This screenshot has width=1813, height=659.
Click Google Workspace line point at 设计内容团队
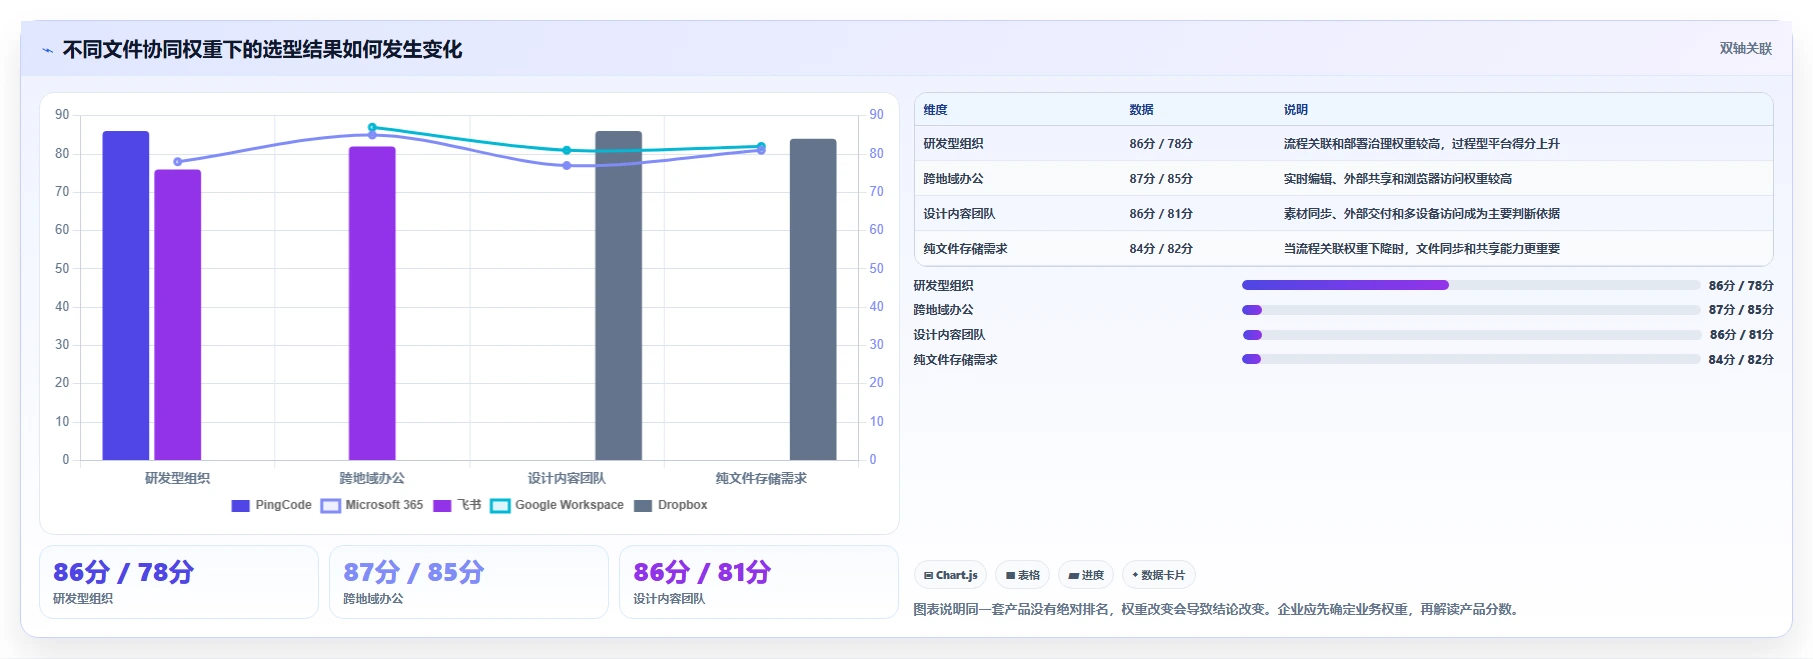[567, 151]
